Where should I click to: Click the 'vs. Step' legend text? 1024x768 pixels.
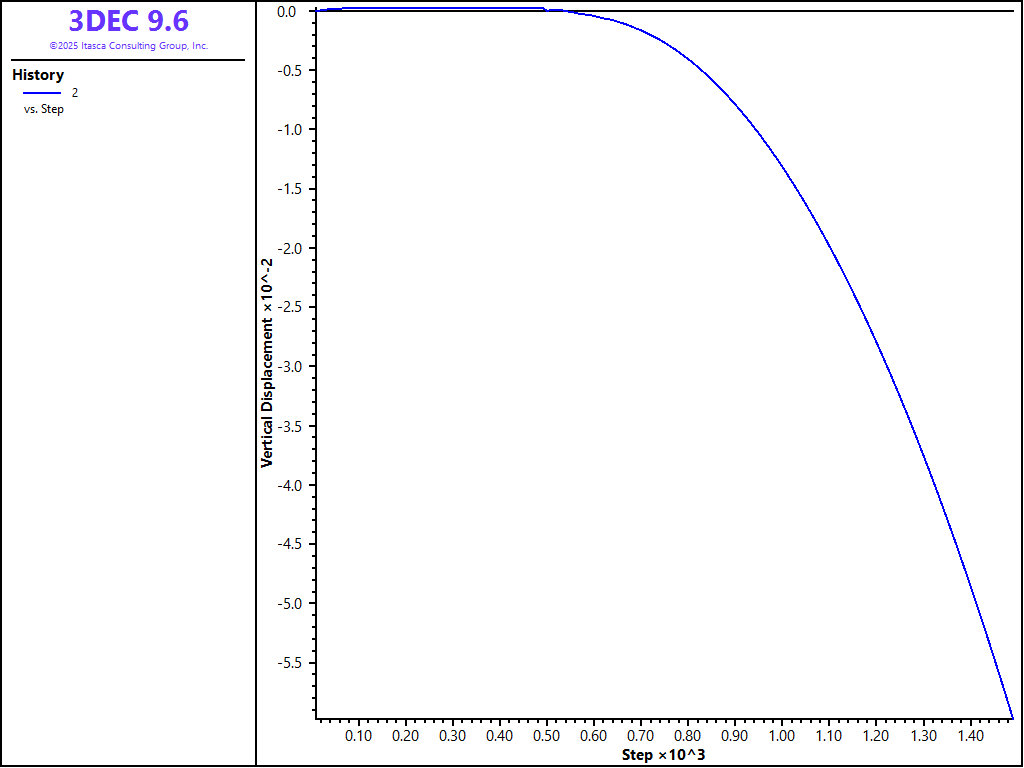(x=44, y=109)
